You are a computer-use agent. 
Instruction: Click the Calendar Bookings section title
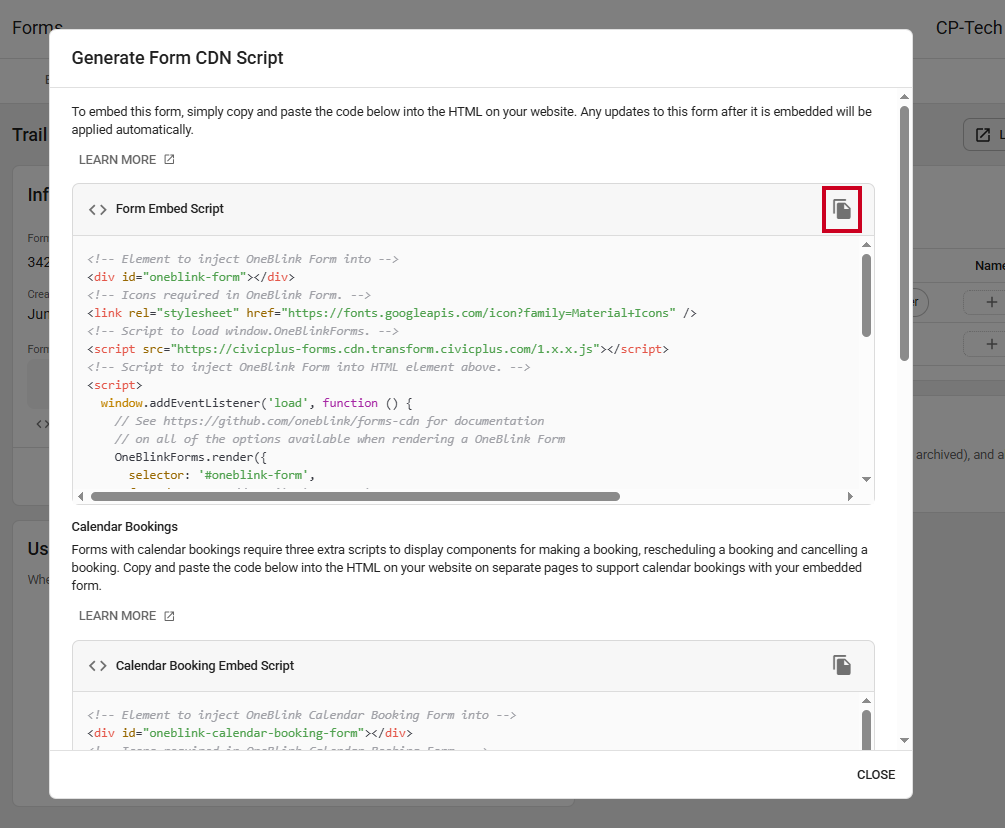click(124, 527)
